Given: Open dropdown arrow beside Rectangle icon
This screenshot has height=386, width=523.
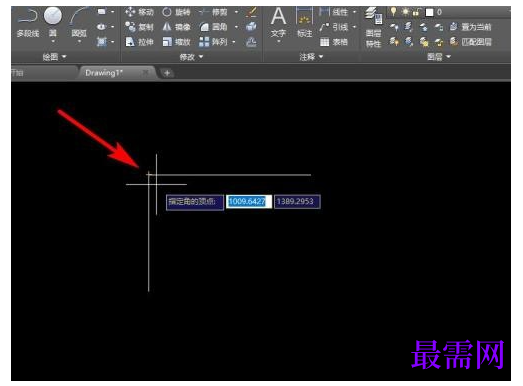Looking at the screenshot, I should click(x=112, y=12).
